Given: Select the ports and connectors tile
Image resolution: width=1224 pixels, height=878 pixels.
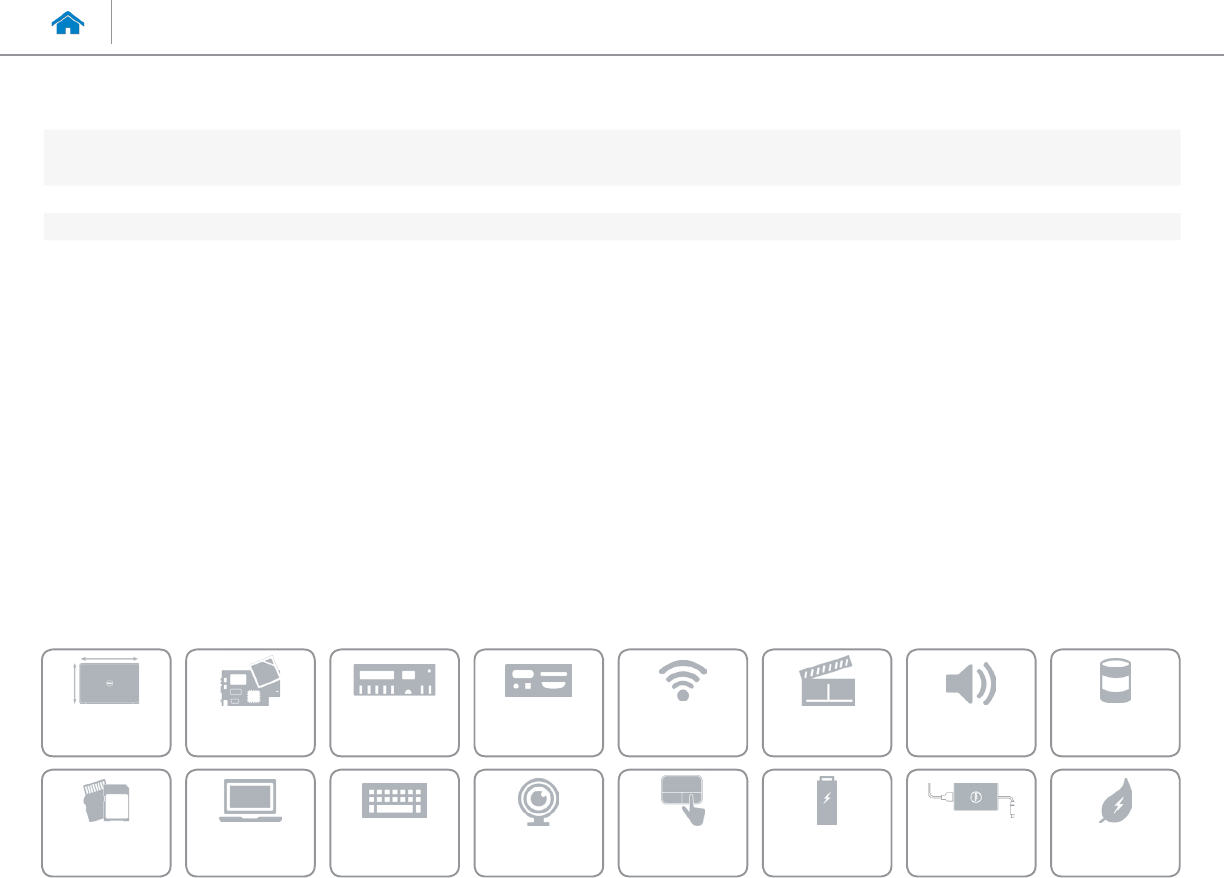Looking at the screenshot, I should tap(538, 702).
